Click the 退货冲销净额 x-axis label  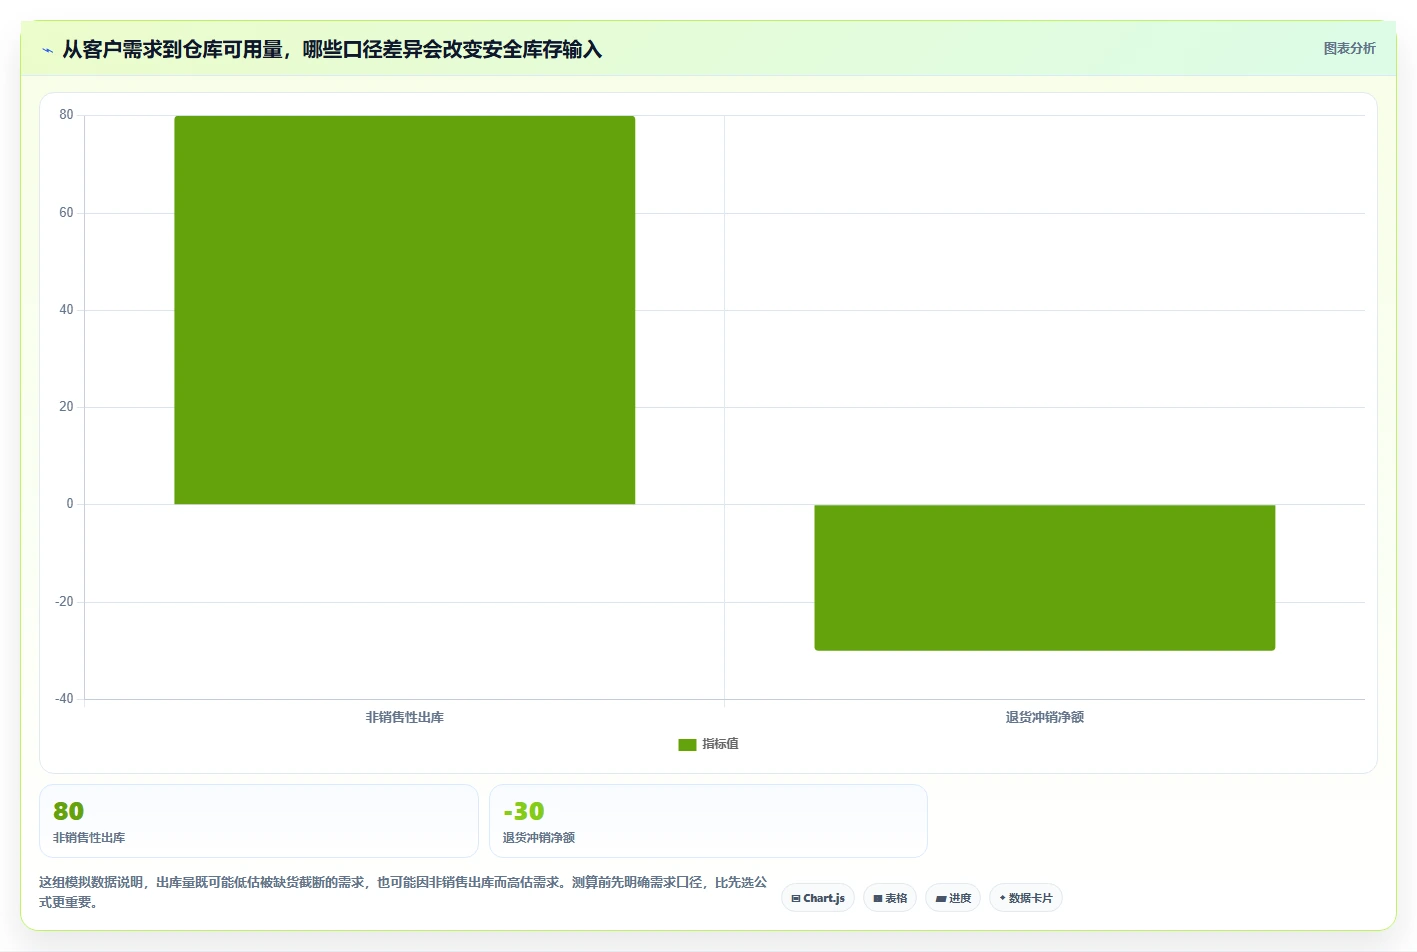pyautogui.click(x=1045, y=717)
